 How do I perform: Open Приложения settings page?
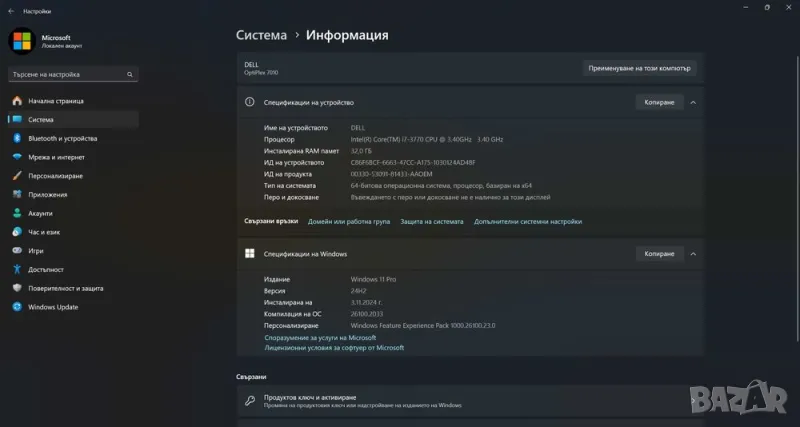coord(47,194)
